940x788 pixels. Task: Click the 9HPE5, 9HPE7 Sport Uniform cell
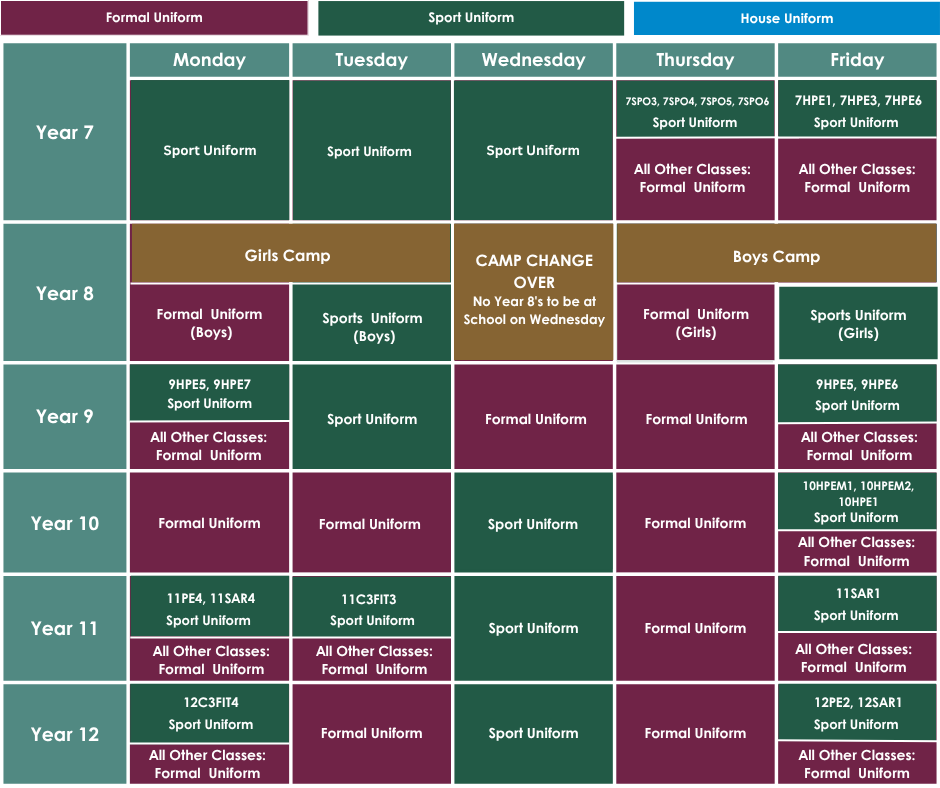tap(209, 393)
